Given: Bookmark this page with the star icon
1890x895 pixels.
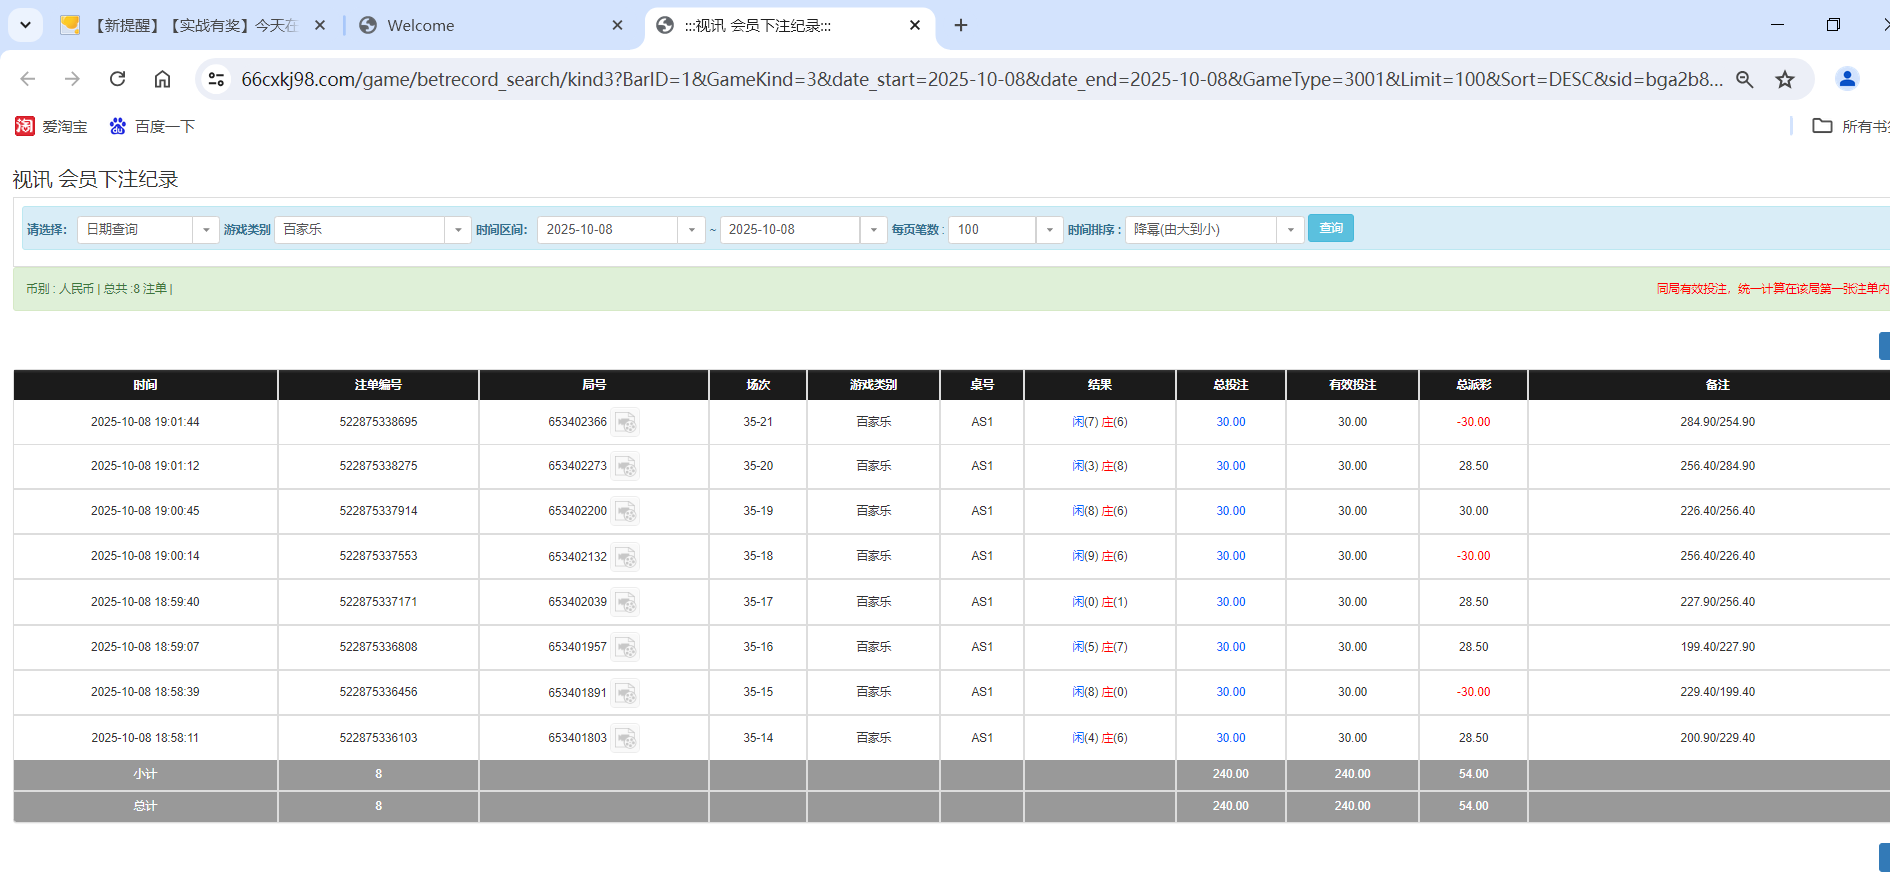Looking at the screenshot, I should pos(1785,79).
